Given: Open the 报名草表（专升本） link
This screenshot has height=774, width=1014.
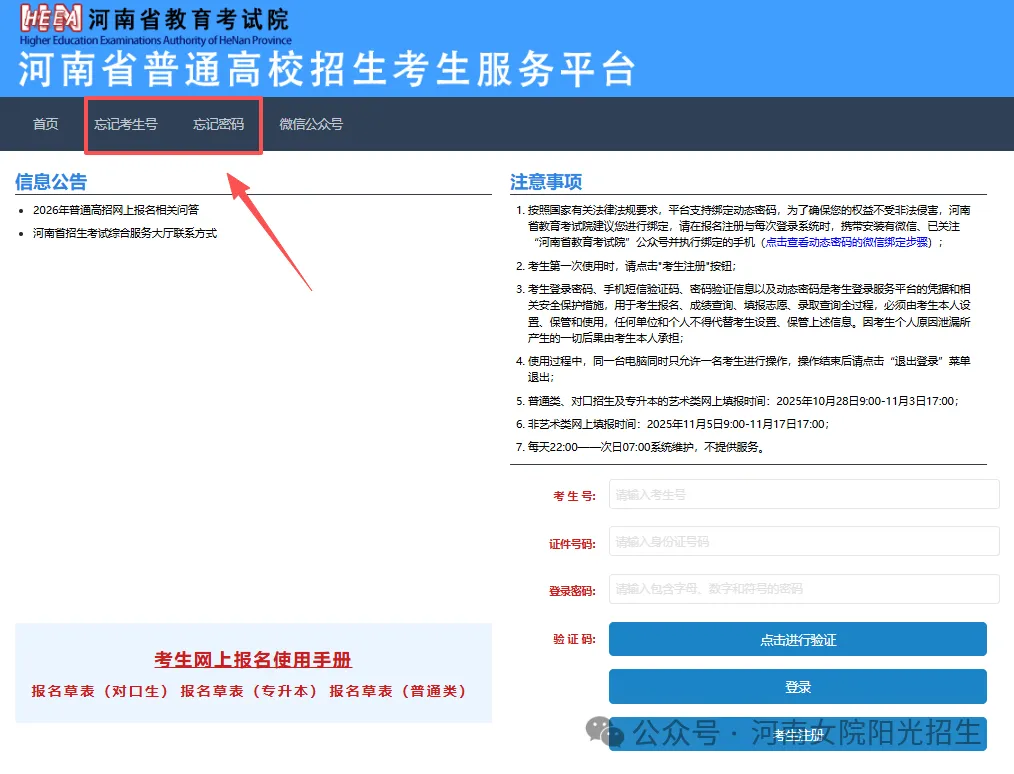Looking at the screenshot, I should (x=249, y=691).
